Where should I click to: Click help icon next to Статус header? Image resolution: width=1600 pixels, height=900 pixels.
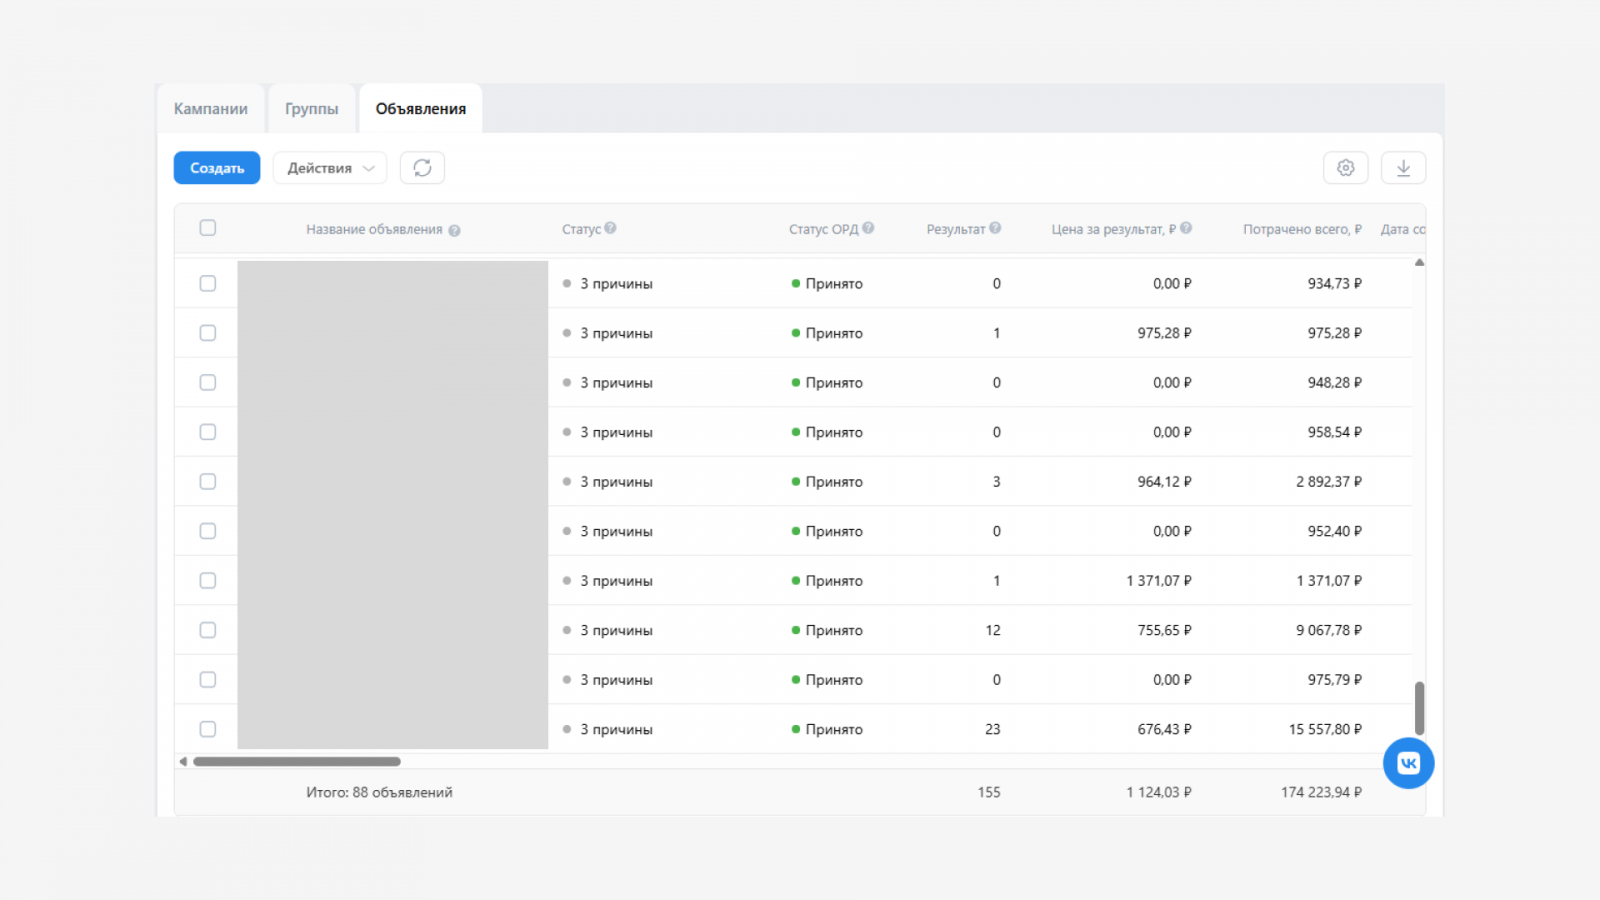coord(610,228)
